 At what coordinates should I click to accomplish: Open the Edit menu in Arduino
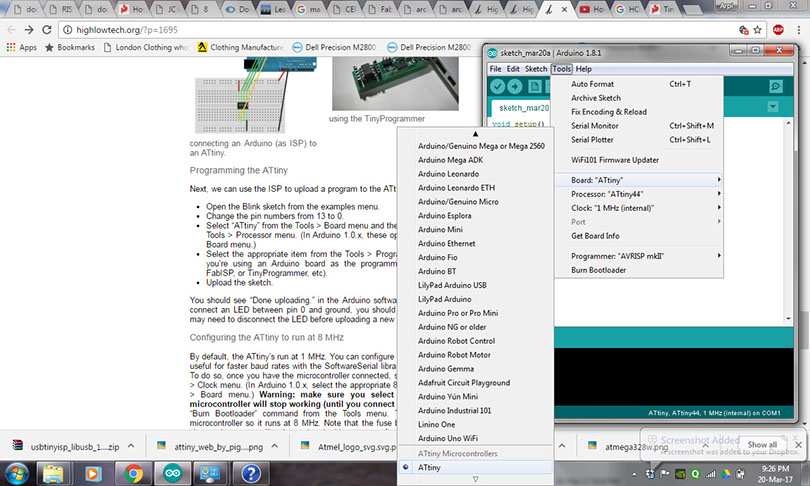(x=513, y=69)
